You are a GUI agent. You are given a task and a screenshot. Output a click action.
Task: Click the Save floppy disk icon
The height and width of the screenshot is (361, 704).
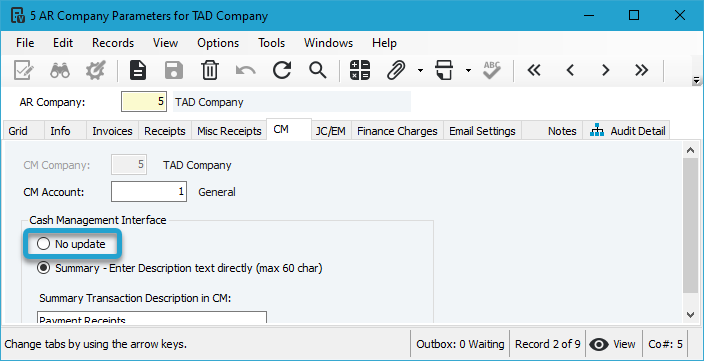[174, 70]
